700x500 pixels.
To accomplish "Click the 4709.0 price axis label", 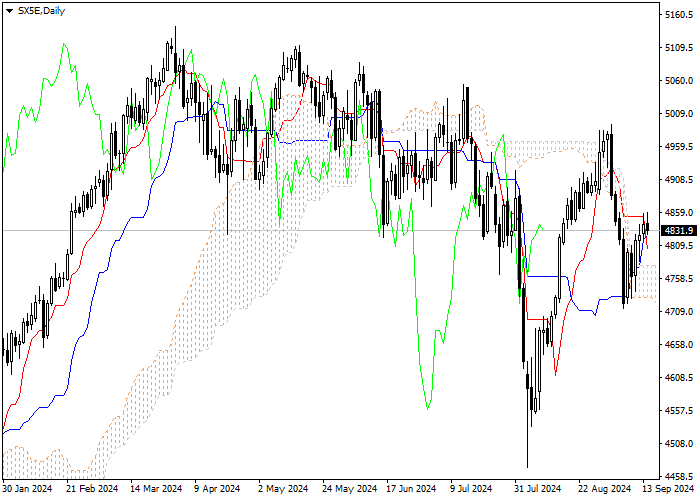I will coord(679,312).
